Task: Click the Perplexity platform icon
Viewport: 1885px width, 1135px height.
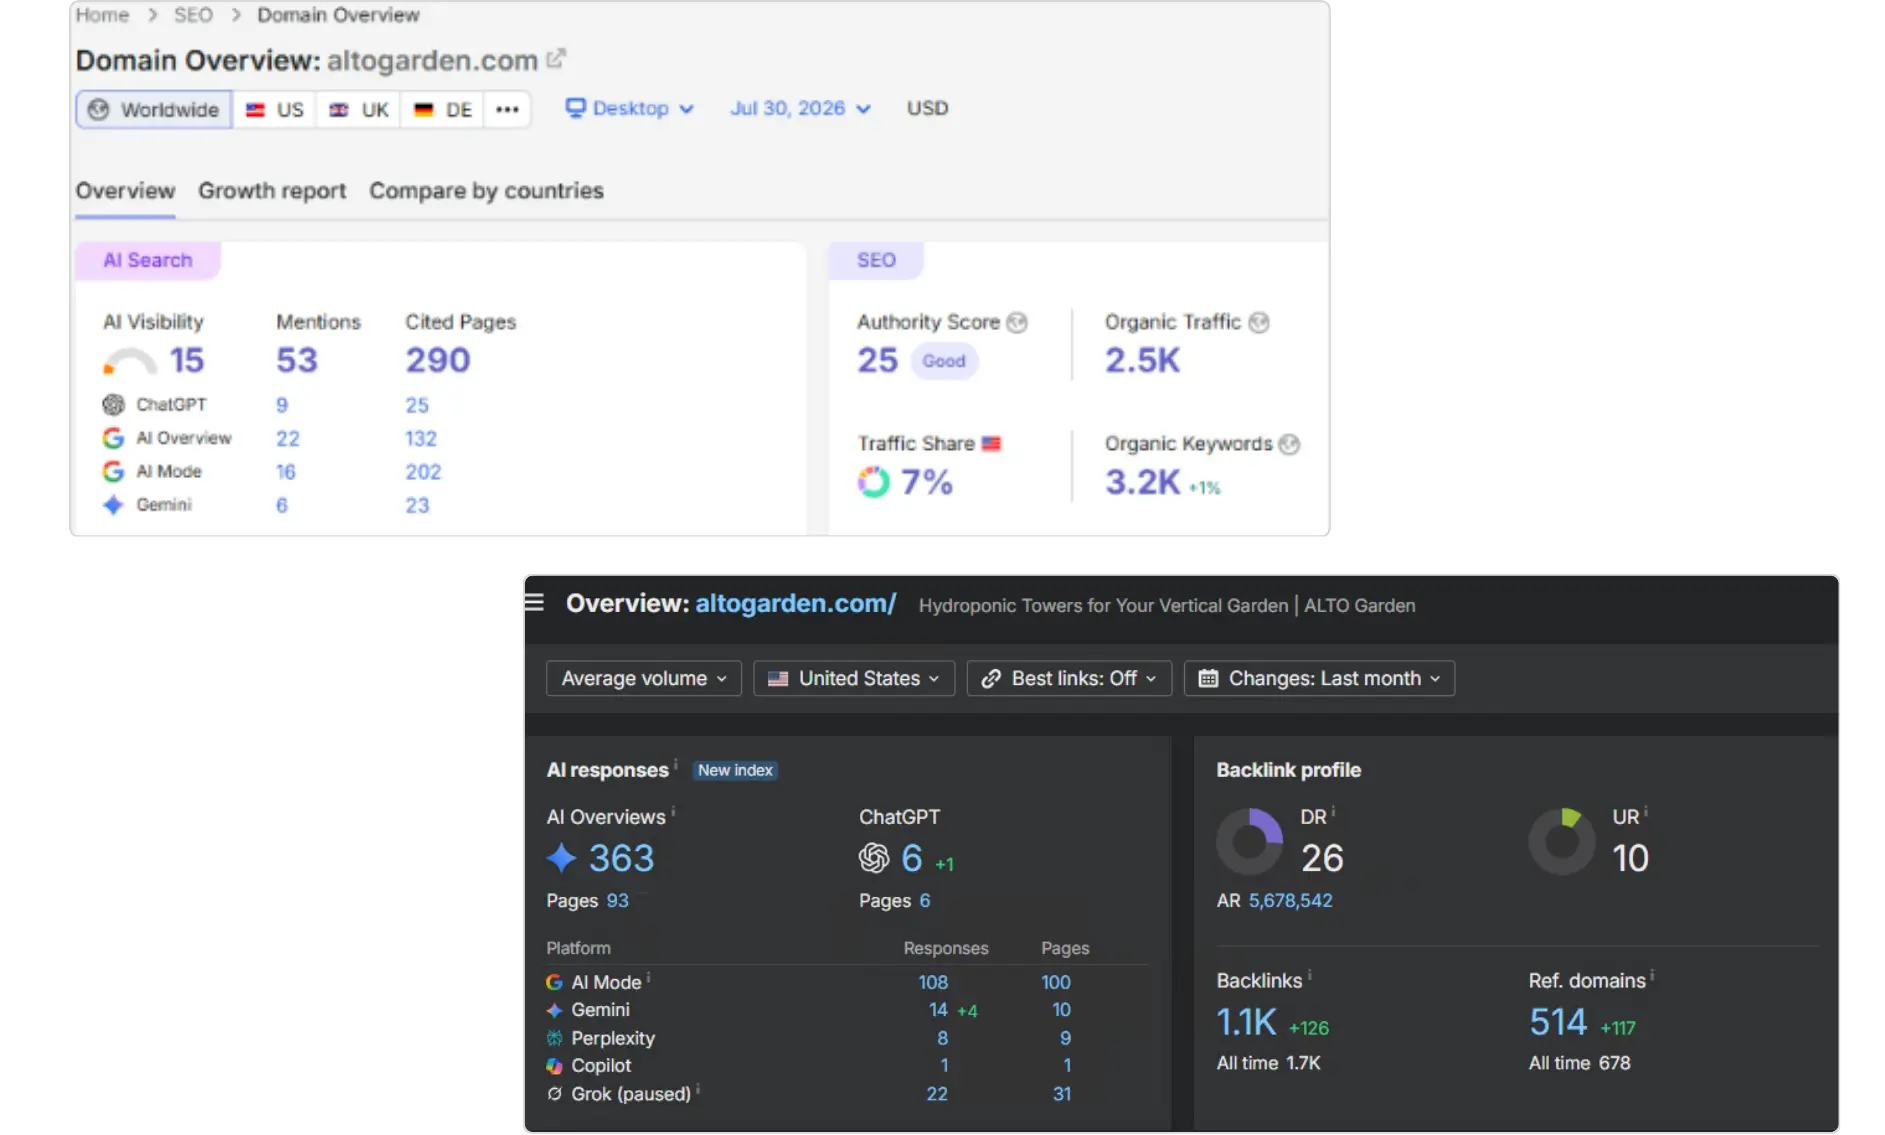Action: 554,1038
